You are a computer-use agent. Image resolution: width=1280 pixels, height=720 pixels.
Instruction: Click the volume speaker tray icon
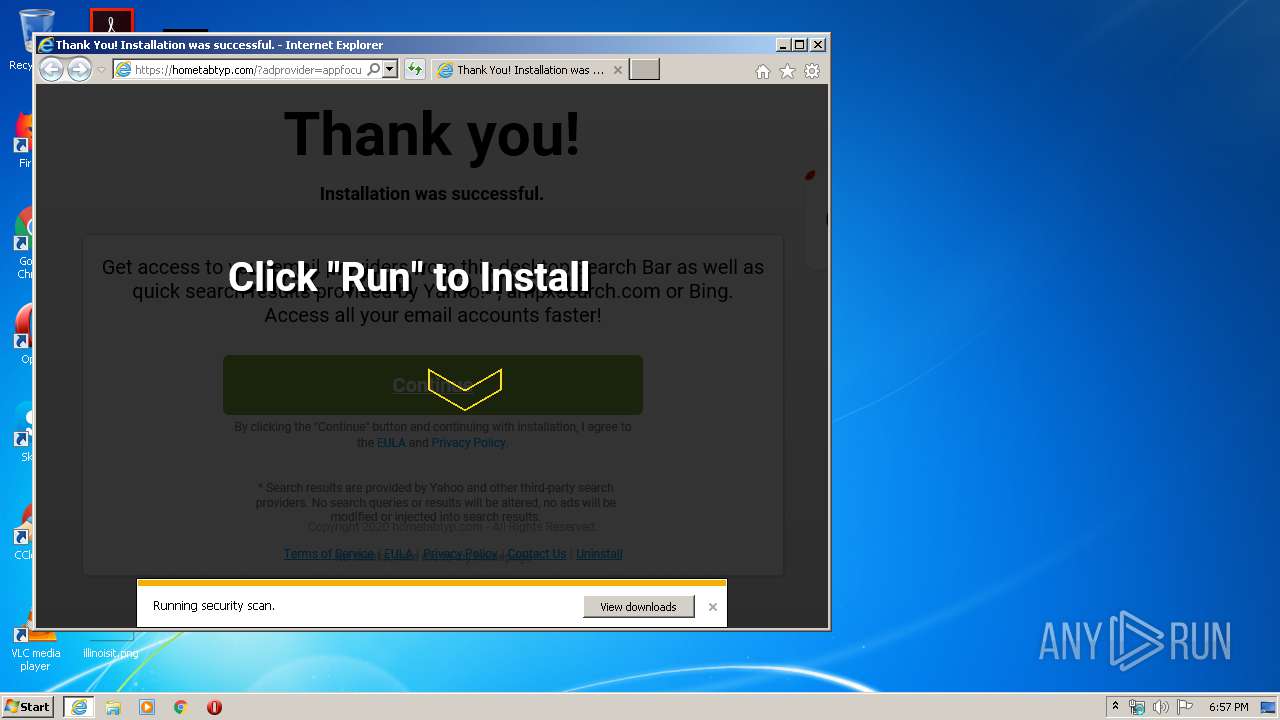coord(1161,707)
